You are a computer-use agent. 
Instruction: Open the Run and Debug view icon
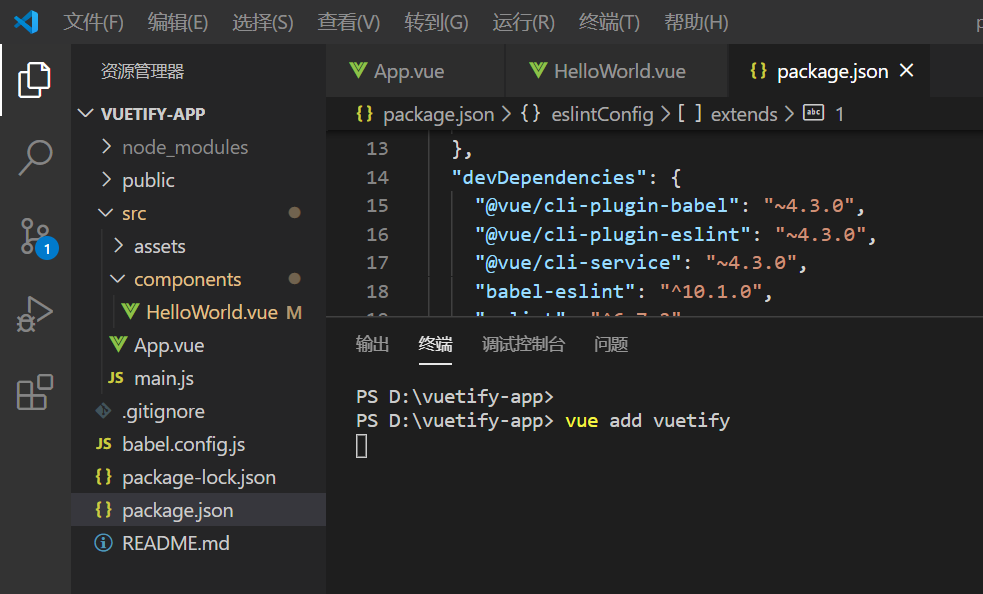coord(34,314)
